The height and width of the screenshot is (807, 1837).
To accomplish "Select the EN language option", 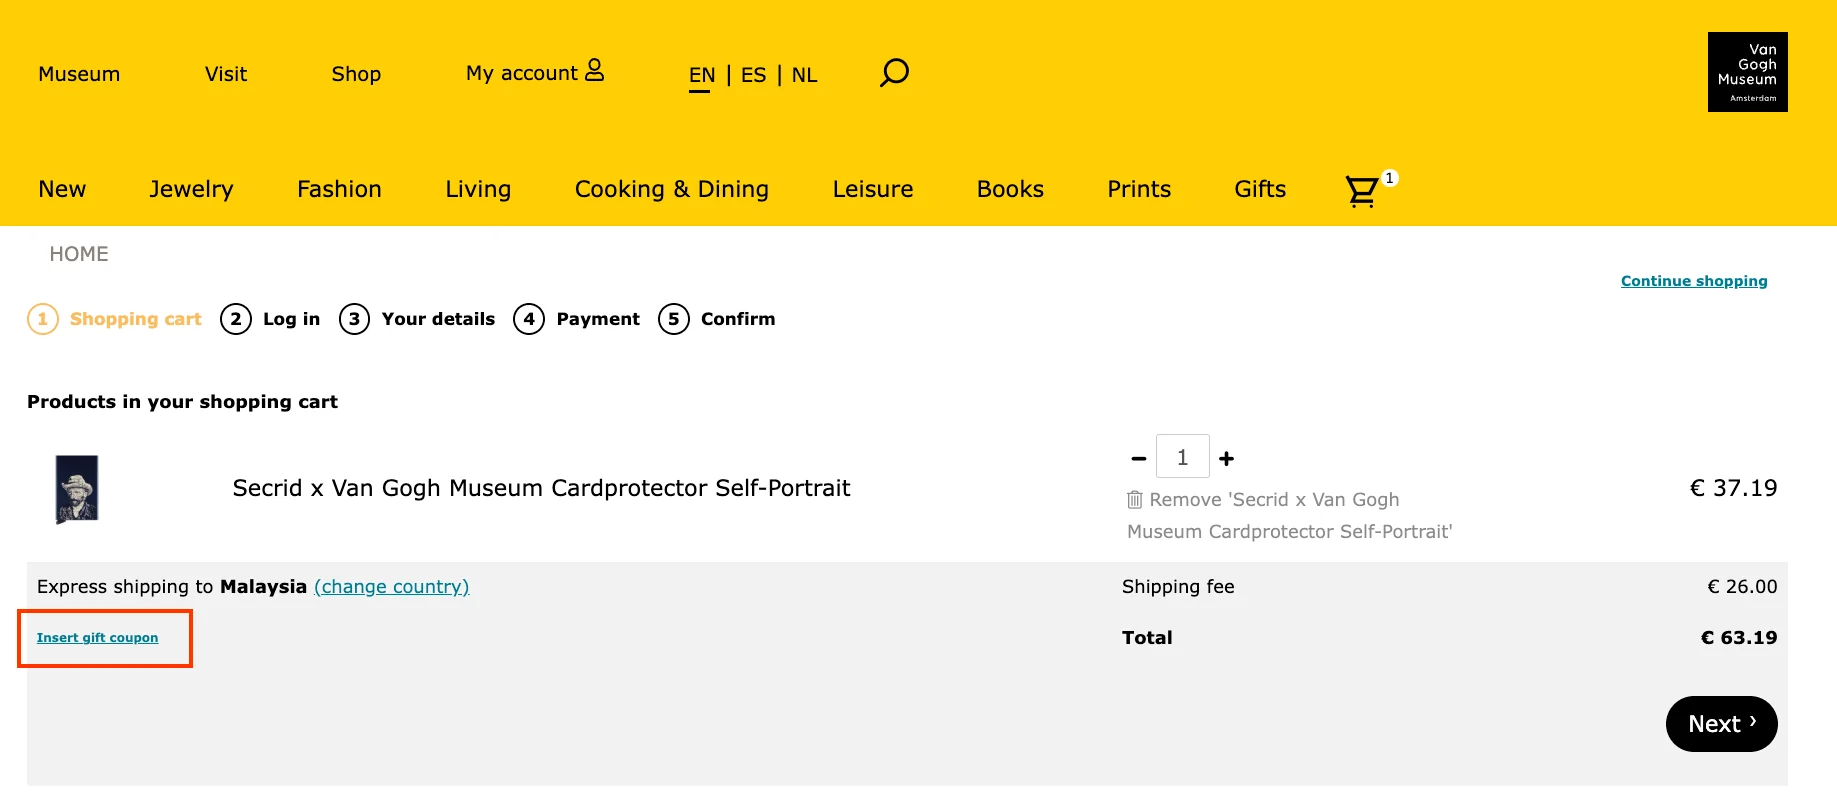I will click(702, 76).
